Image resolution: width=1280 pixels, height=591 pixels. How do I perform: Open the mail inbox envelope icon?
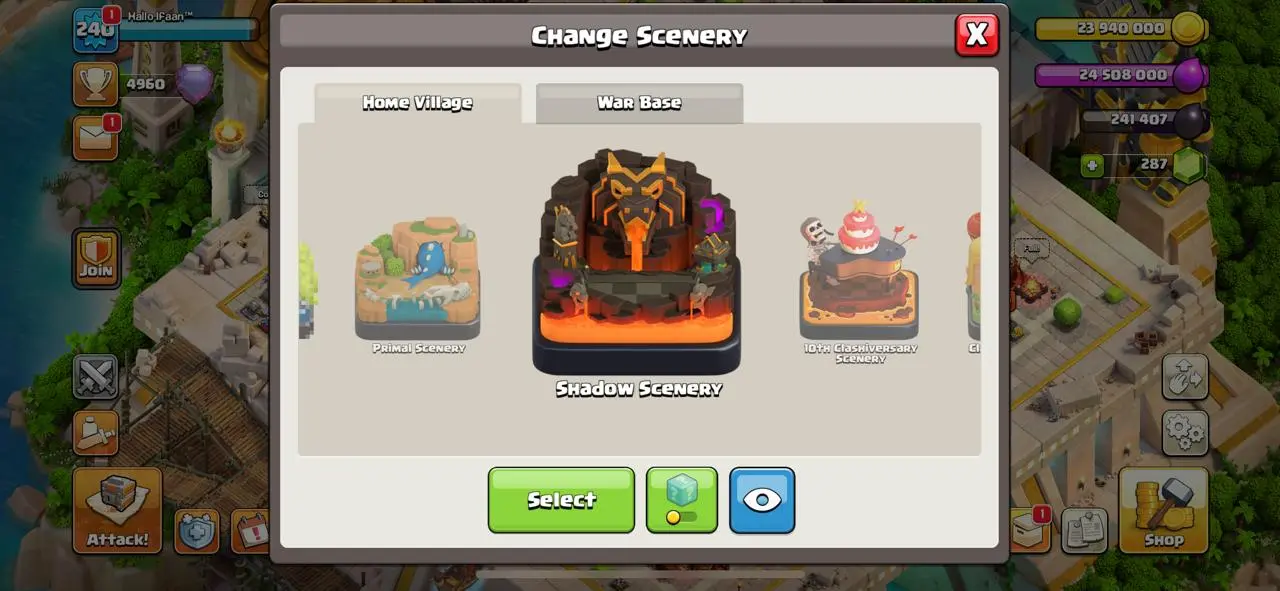click(96, 138)
